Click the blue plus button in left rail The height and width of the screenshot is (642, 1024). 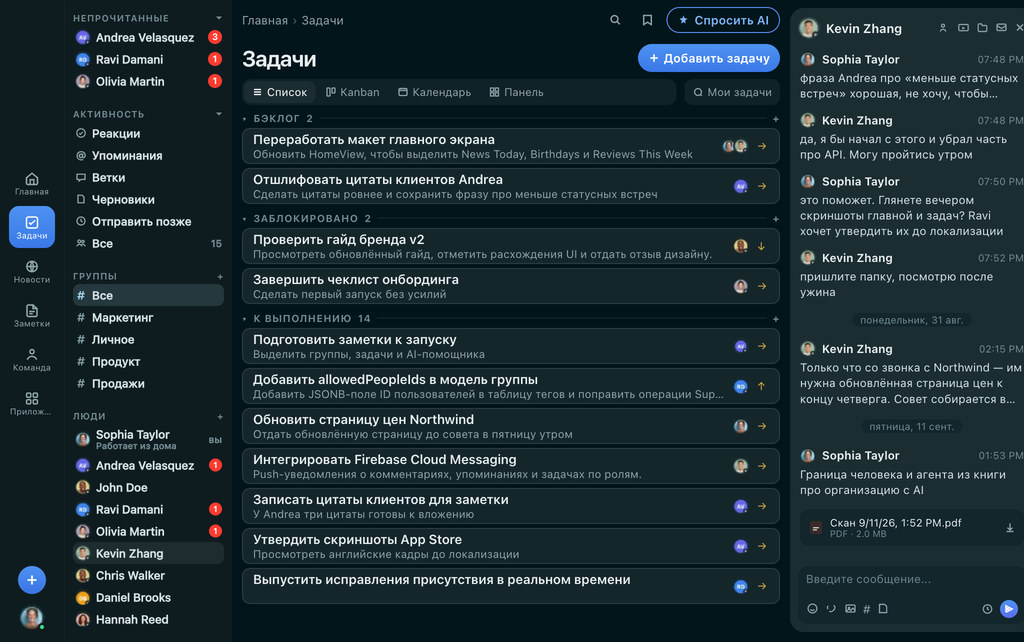pos(31,580)
